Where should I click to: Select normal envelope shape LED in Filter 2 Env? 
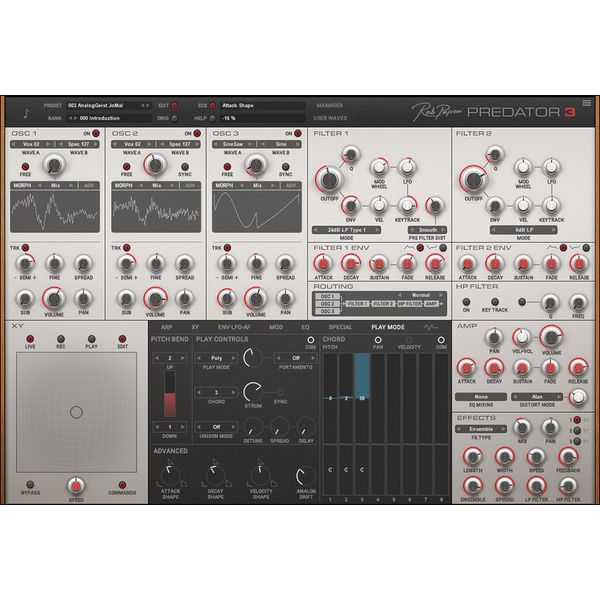[563, 248]
